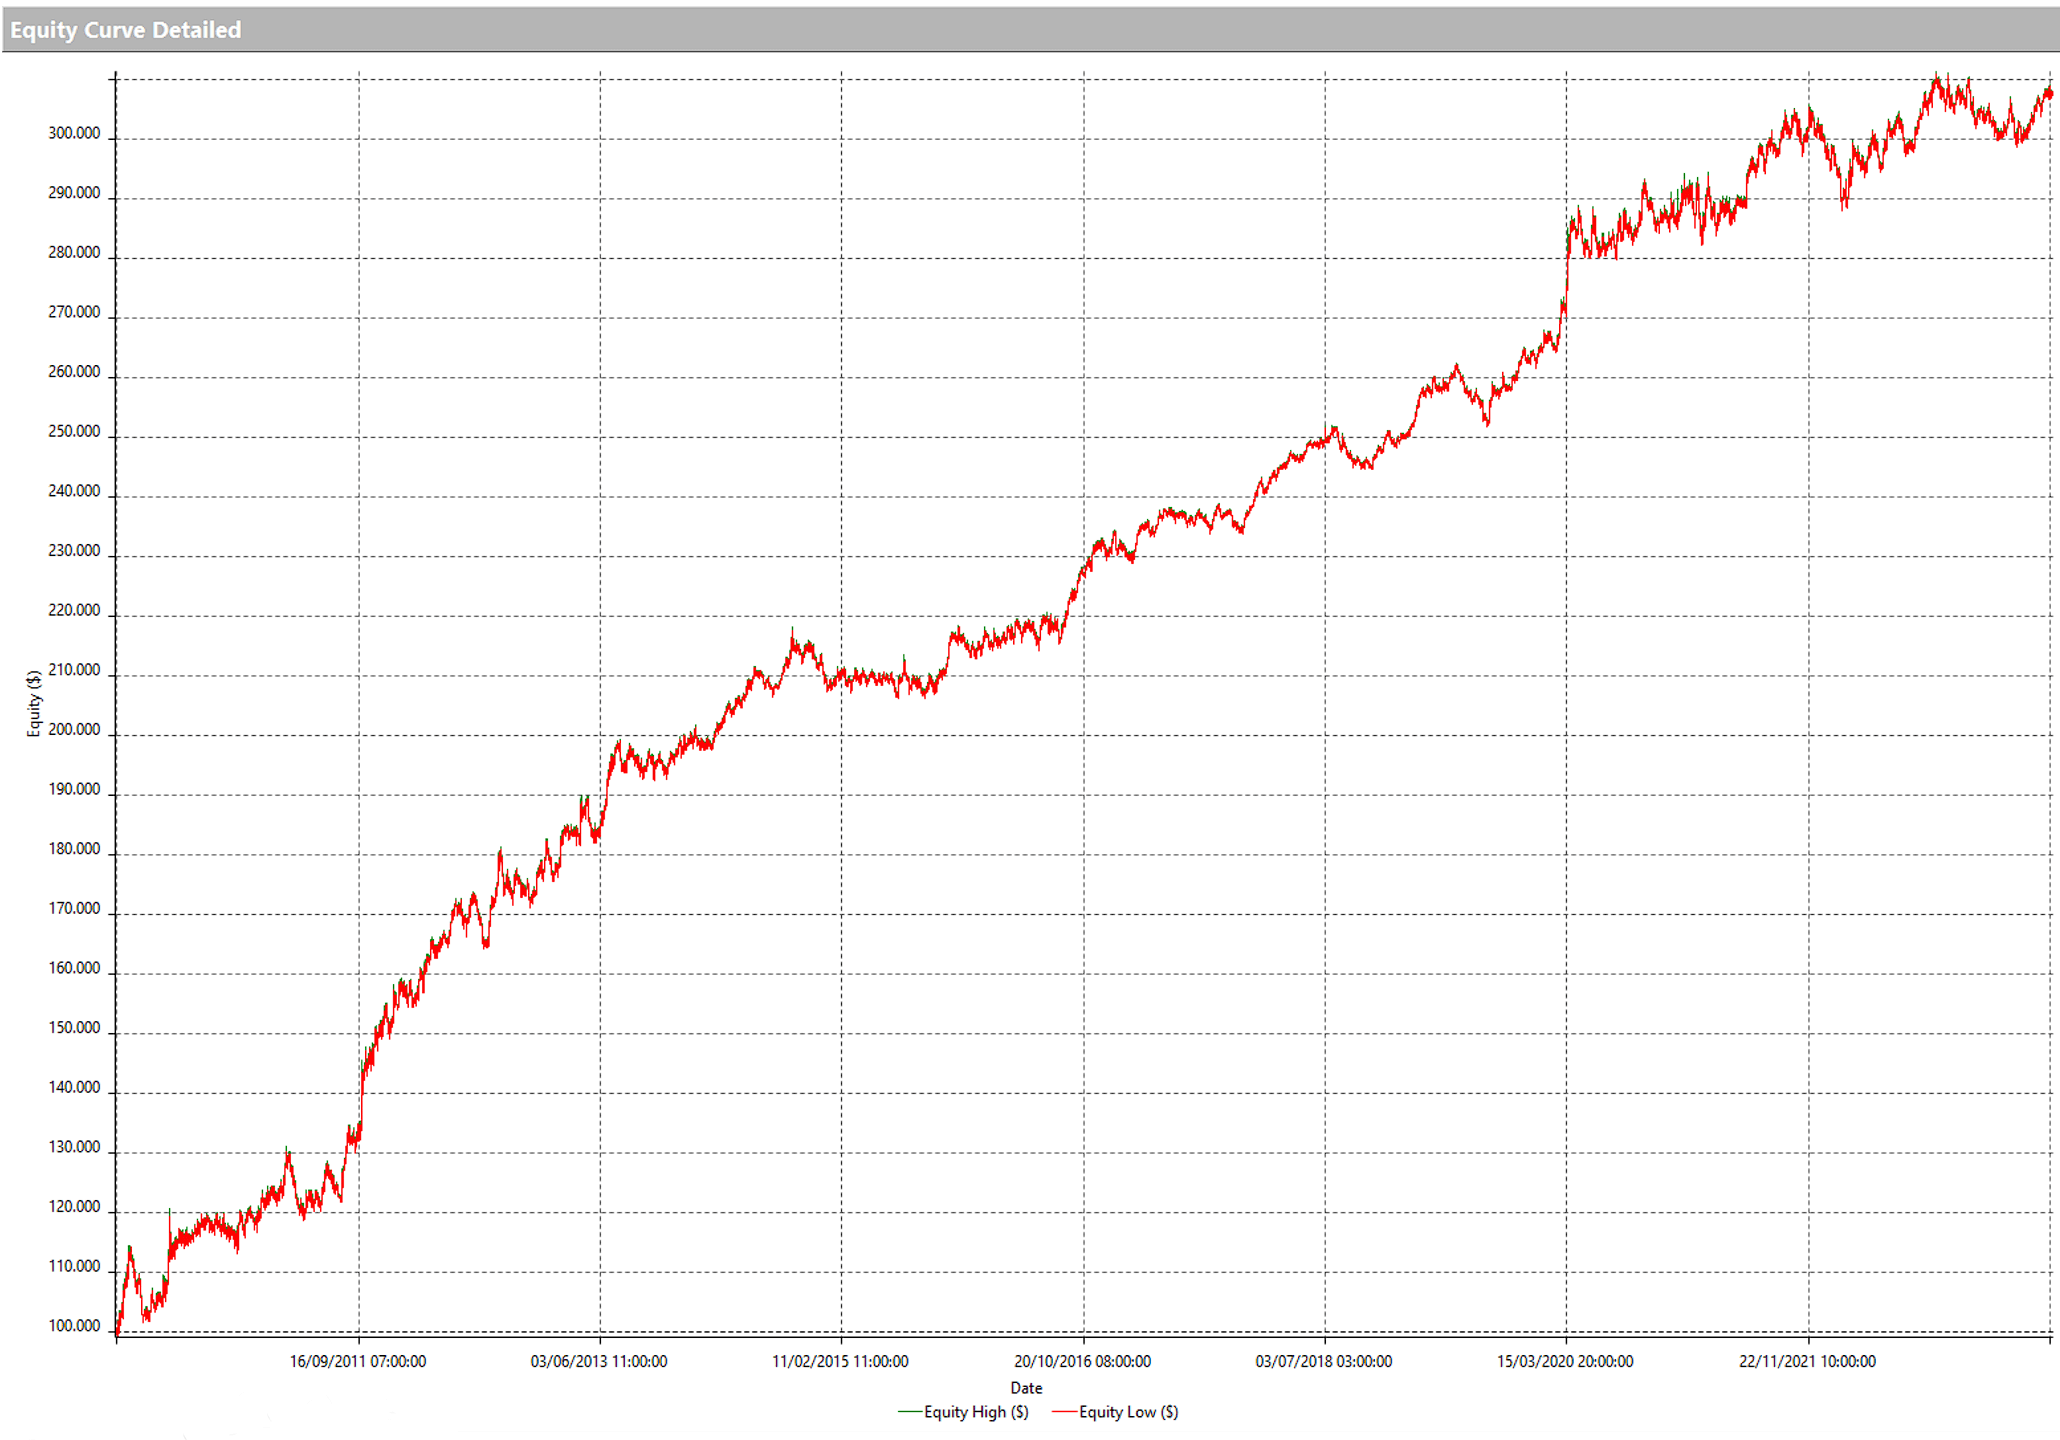Image resolution: width=2060 pixels, height=1440 pixels.
Task: Select the 11/02/2015 11:00:00 date label
Action: click(x=840, y=1361)
